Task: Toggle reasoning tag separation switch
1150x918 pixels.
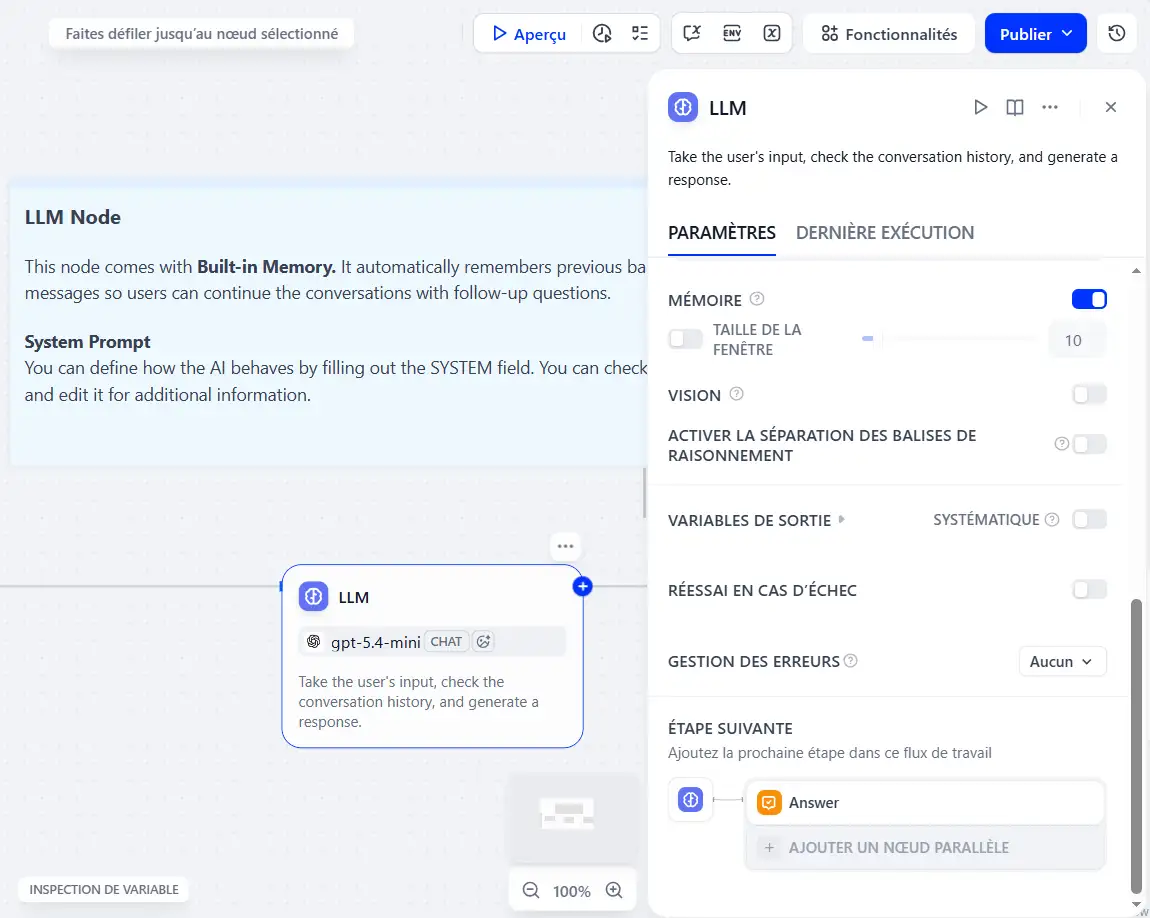Action: tap(1088, 444)
